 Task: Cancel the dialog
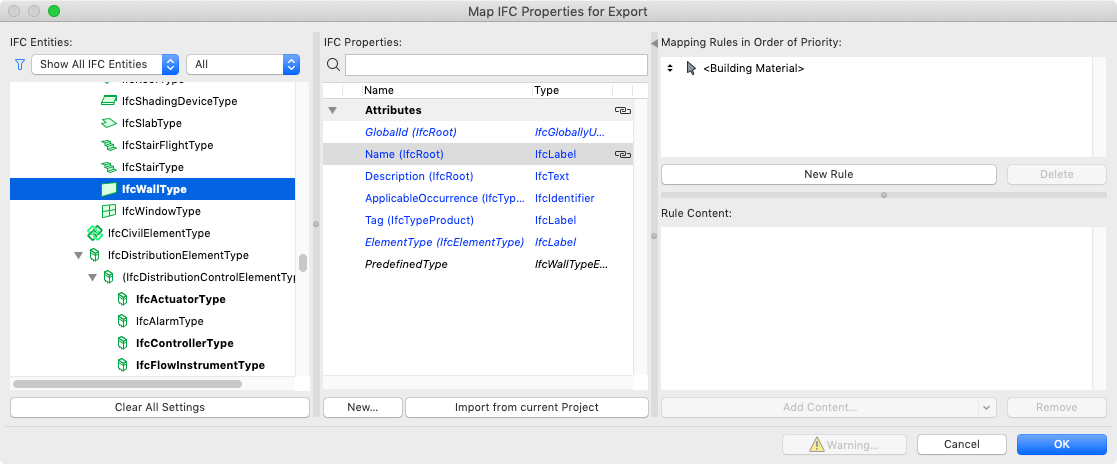coord(962,445)
